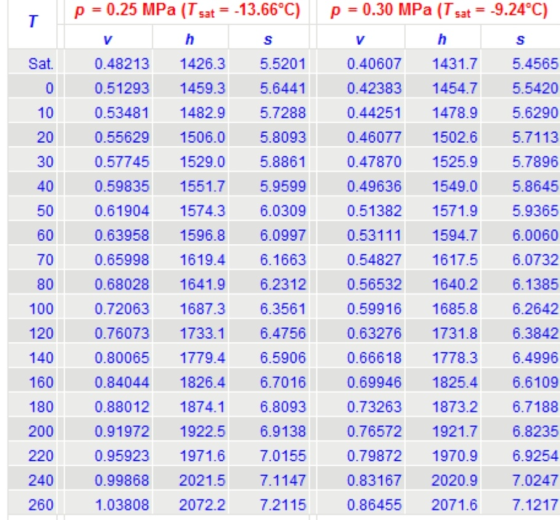Viewport: 560px width, 520px height.
Task: Select the cell value 1506.0
Action: (x=202, y=137)
